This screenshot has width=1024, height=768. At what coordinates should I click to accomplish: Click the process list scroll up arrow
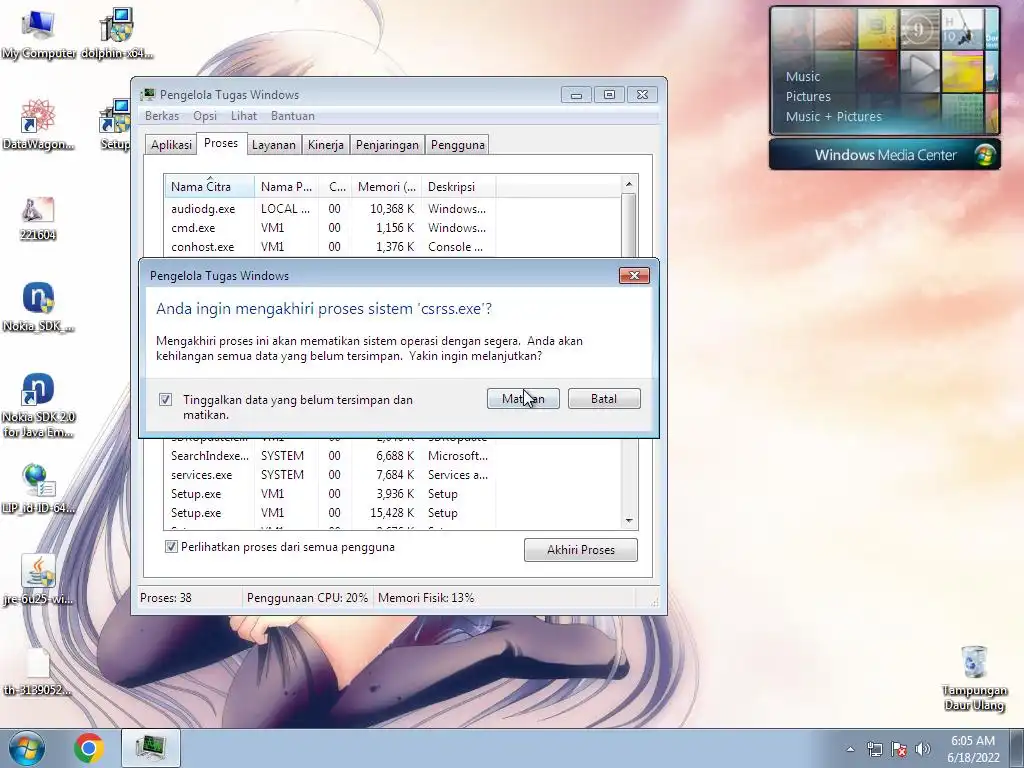(629, 184)
